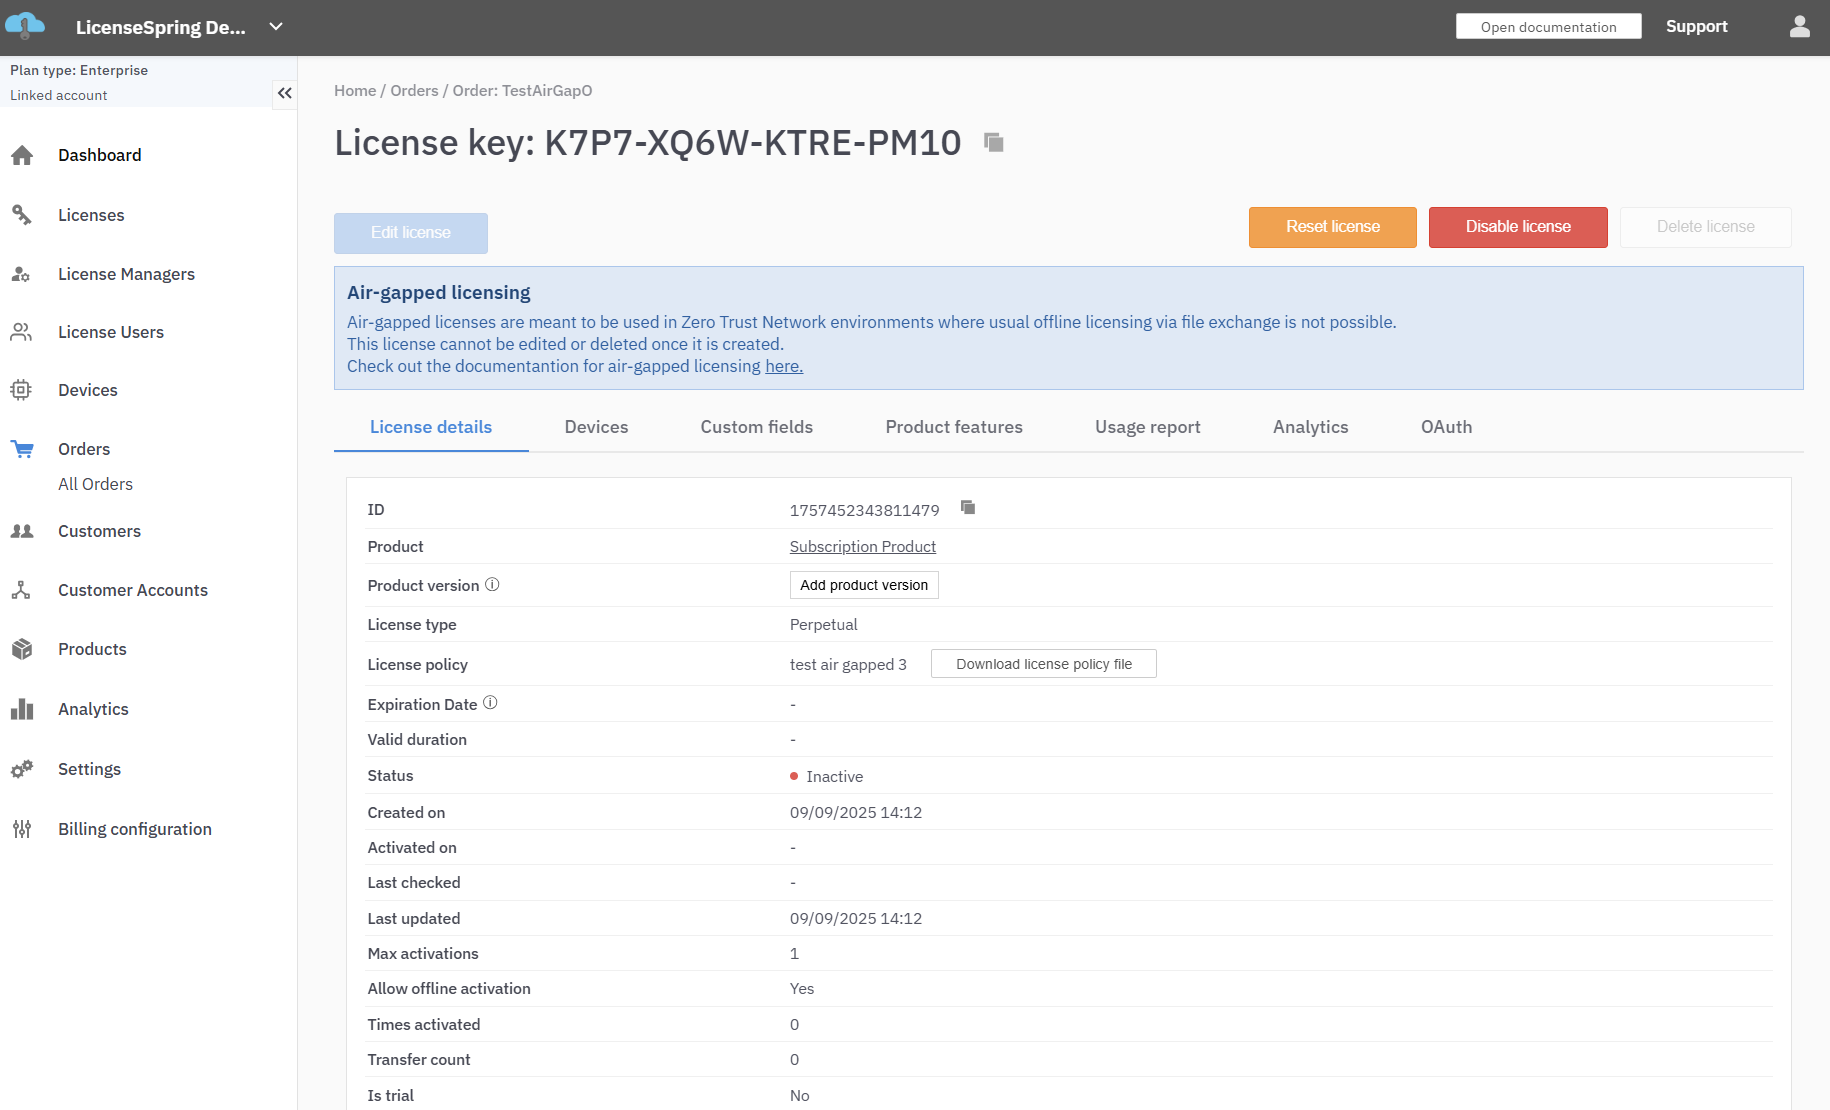The image size is (1830, 1110).
Task: Show Product version info tooltip icon
Action: [492, 585]
